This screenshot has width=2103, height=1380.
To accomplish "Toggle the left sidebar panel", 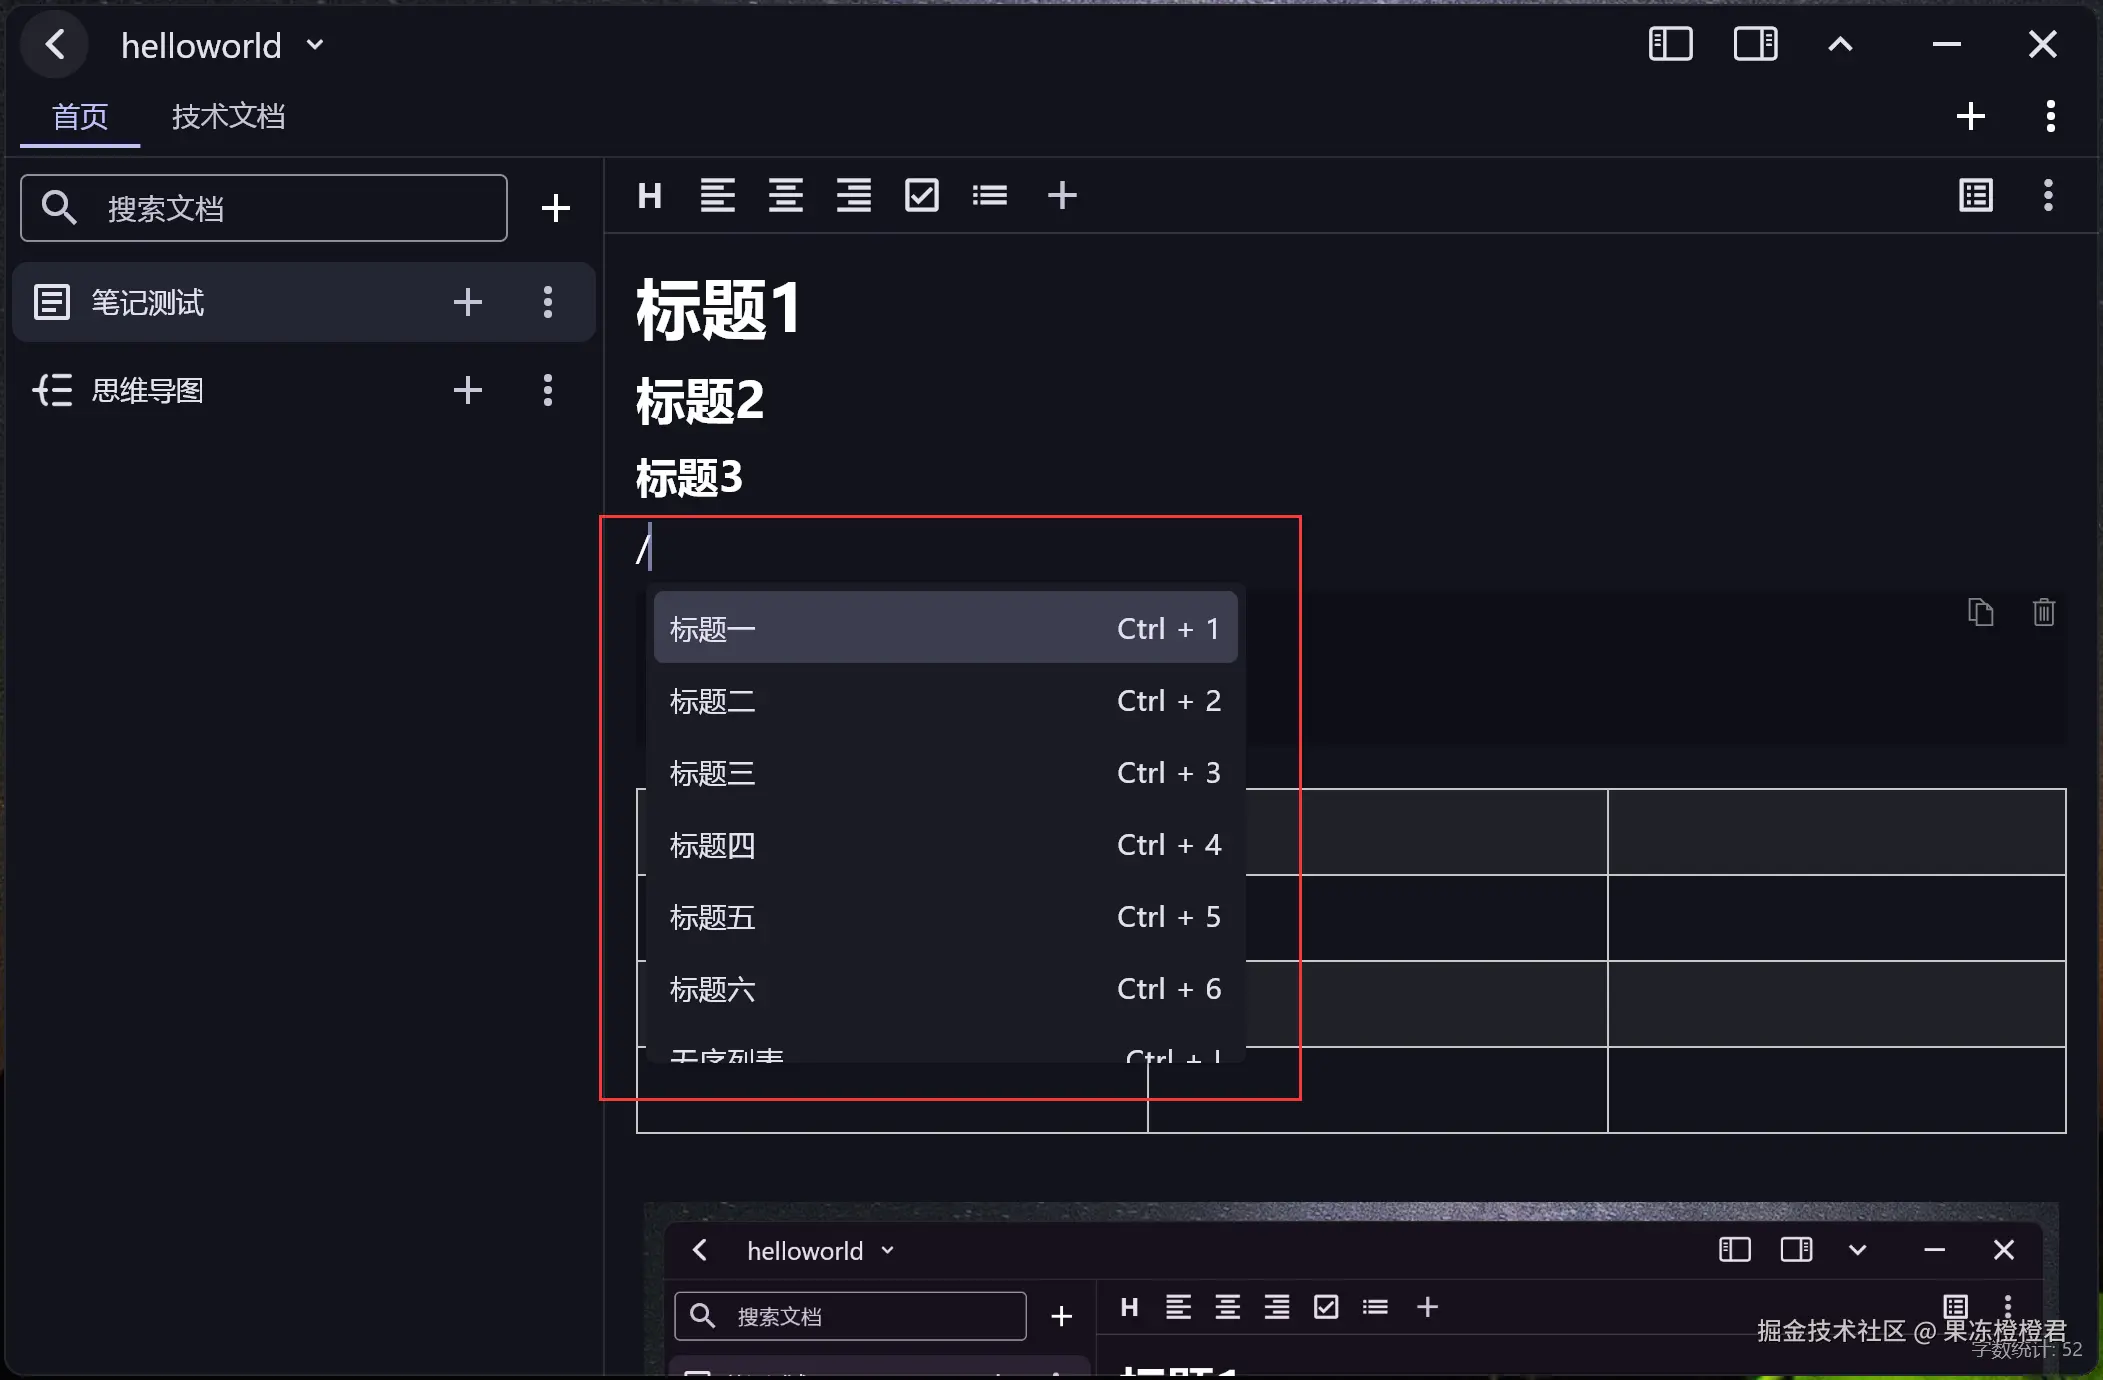I will [1670, 45].
